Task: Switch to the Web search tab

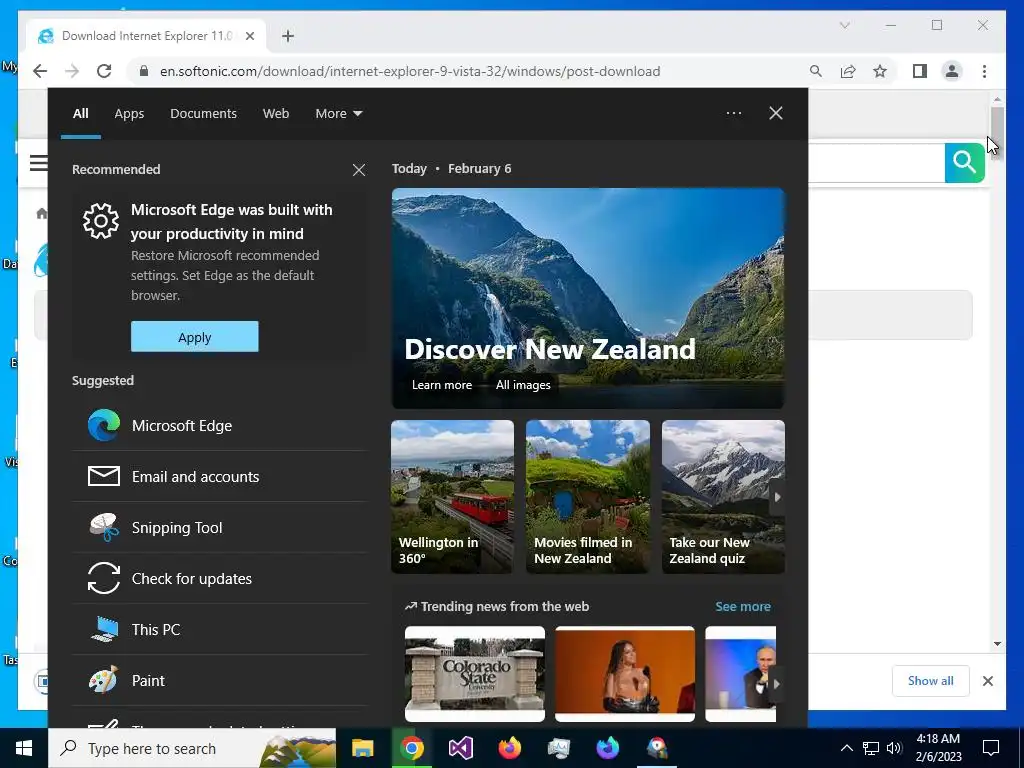Action: point(276,114)
